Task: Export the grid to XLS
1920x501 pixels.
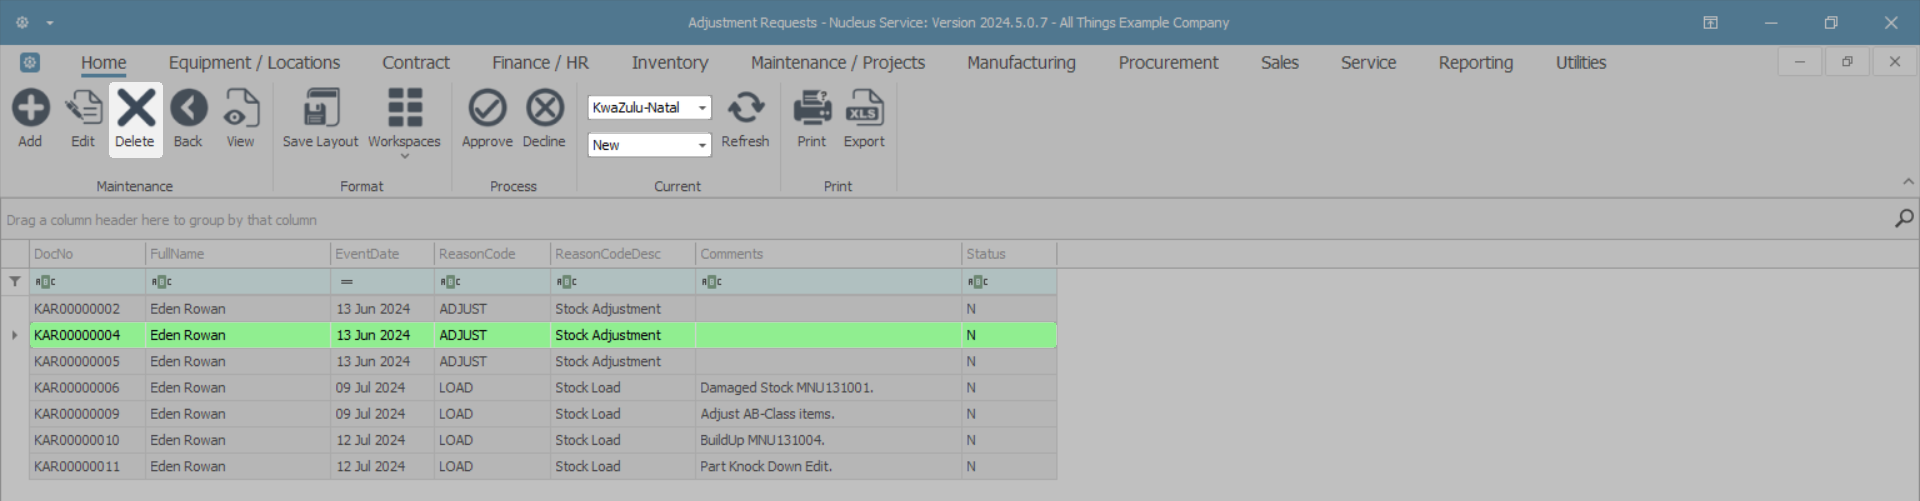Action: [x=864, y=108]
